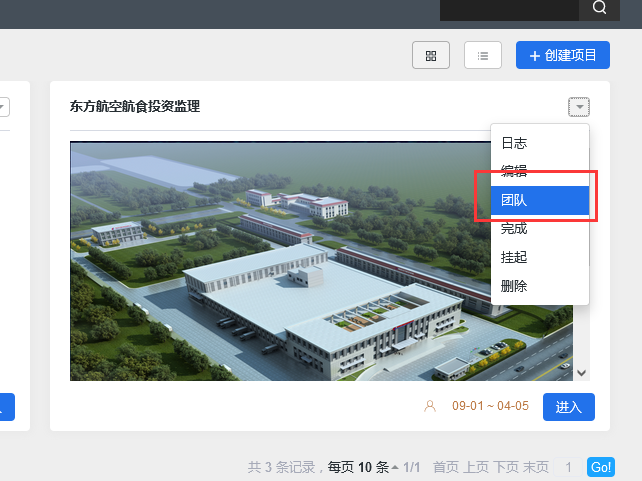Click the 进入 button on 东方航空 card
642x481 pixels.
pyautogui.click(x=569, y=407)
